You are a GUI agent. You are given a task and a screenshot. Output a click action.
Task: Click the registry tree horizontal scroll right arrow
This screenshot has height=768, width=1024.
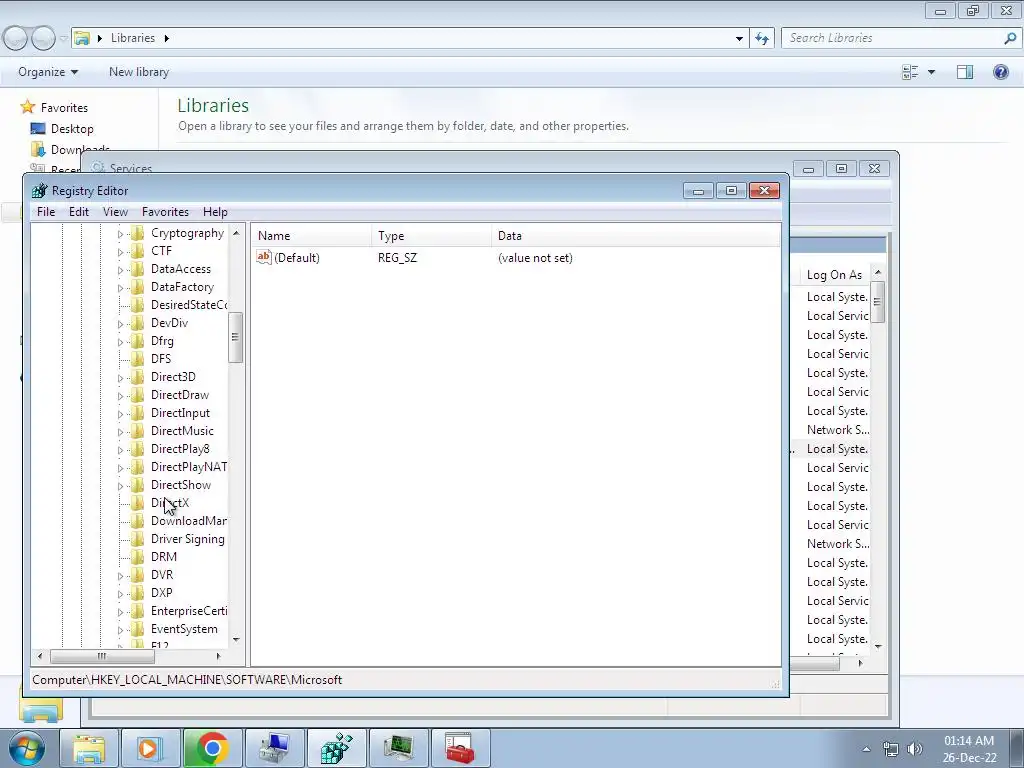coord(218,656)
